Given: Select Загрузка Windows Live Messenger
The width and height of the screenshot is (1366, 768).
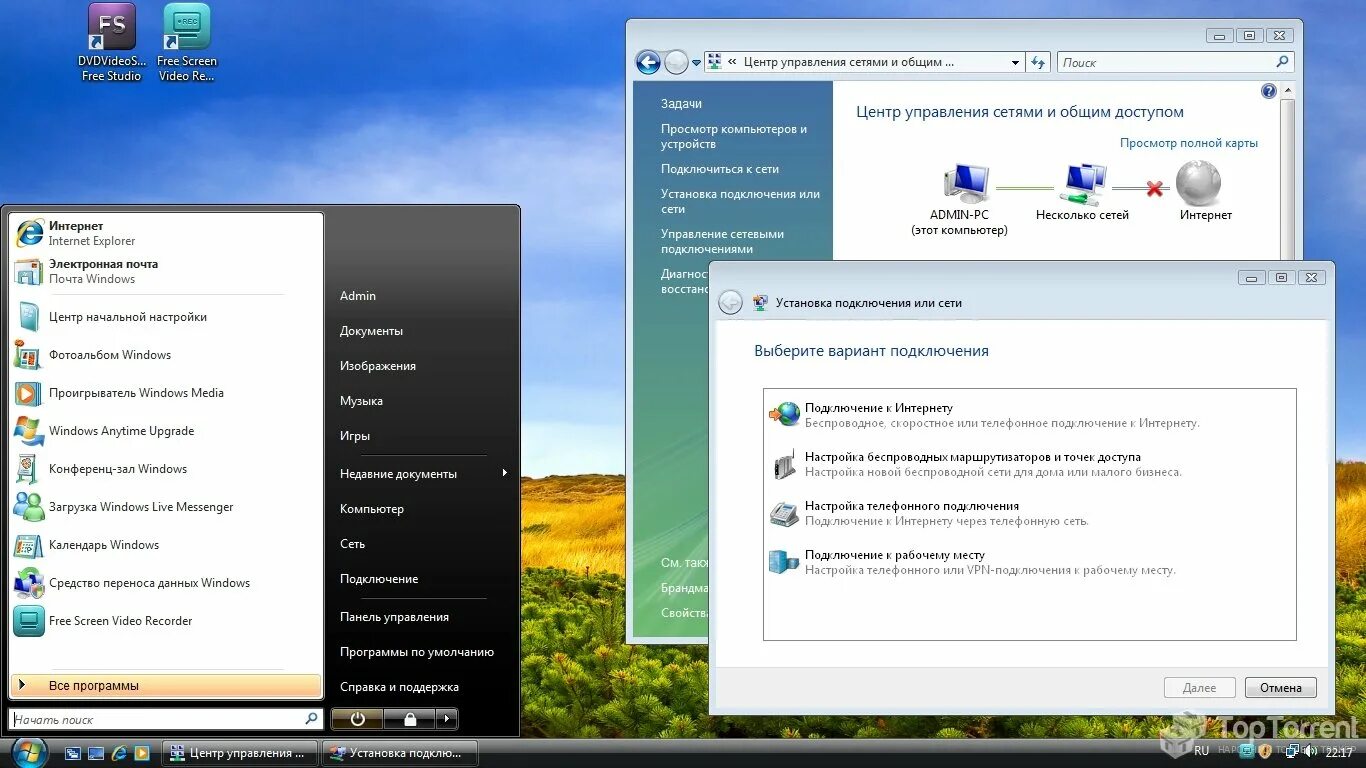Looking at the screenshot, I should (166, 507).
